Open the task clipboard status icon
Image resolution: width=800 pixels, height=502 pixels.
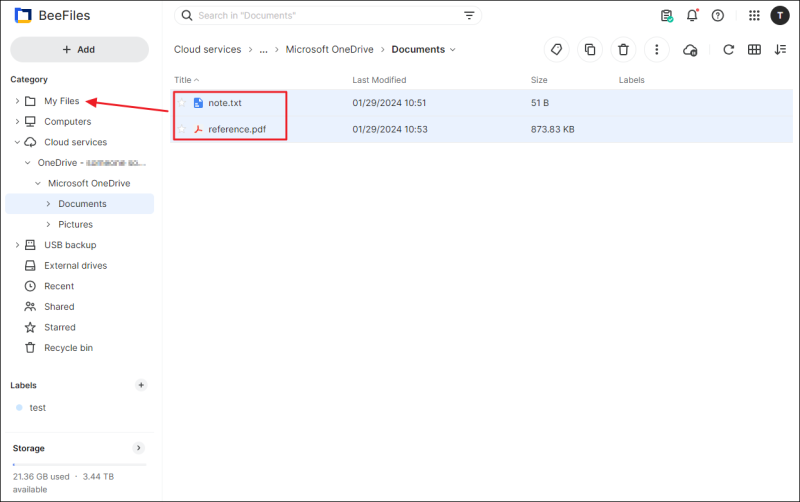[666, 16]
